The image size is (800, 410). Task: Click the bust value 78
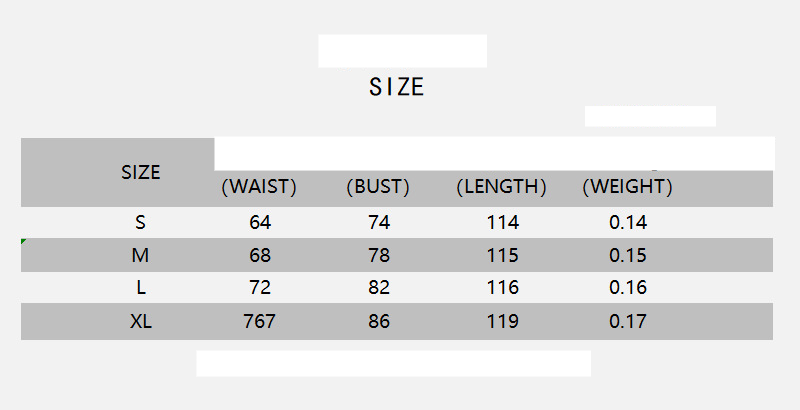379,255
